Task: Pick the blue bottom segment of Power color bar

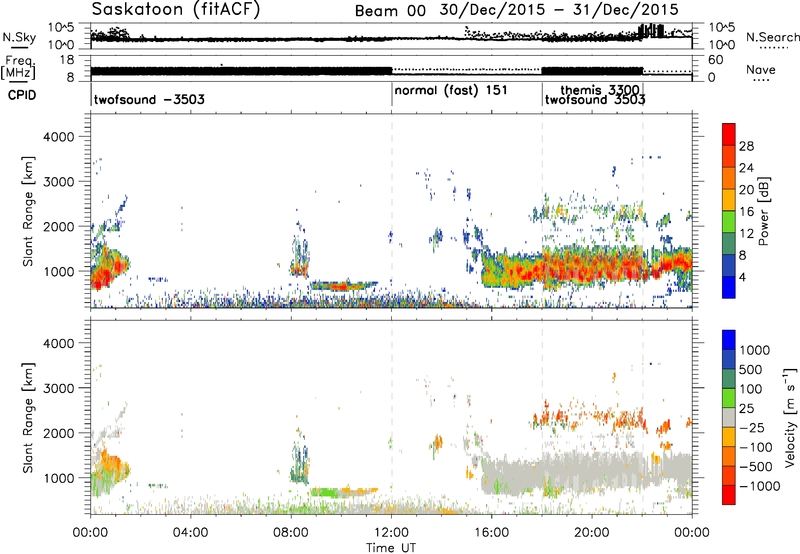Action: 729,287
